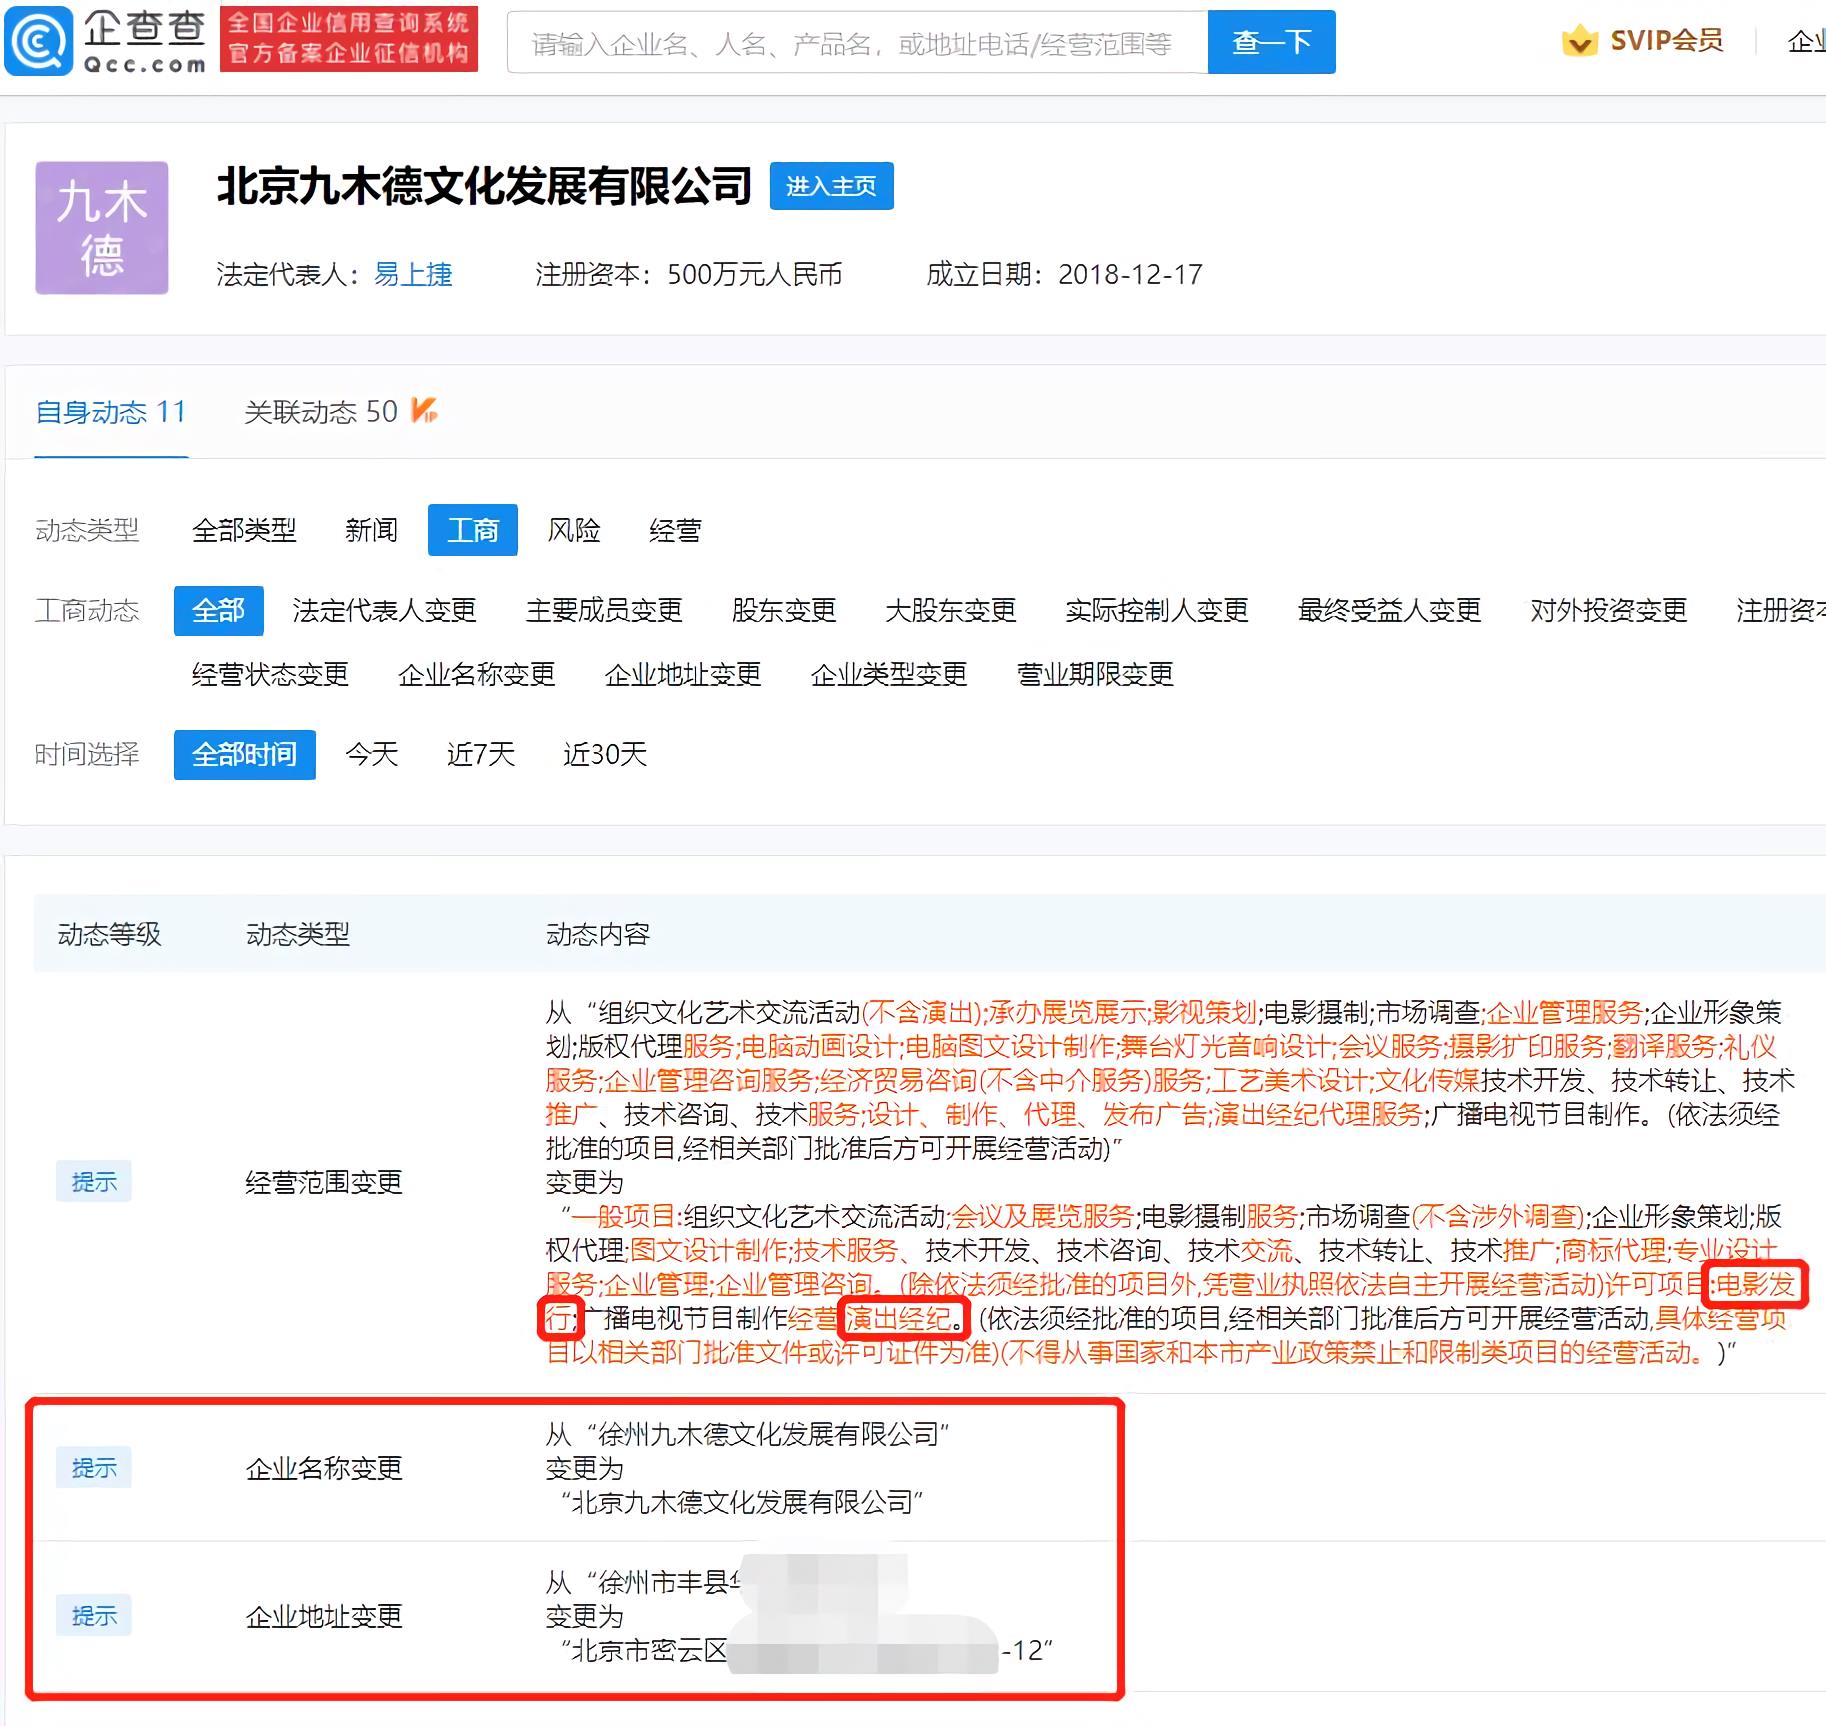Filter by 实际控制人变更
The width and height of the screenshot is (1826, 1726).
click(x=1157, y=611)
